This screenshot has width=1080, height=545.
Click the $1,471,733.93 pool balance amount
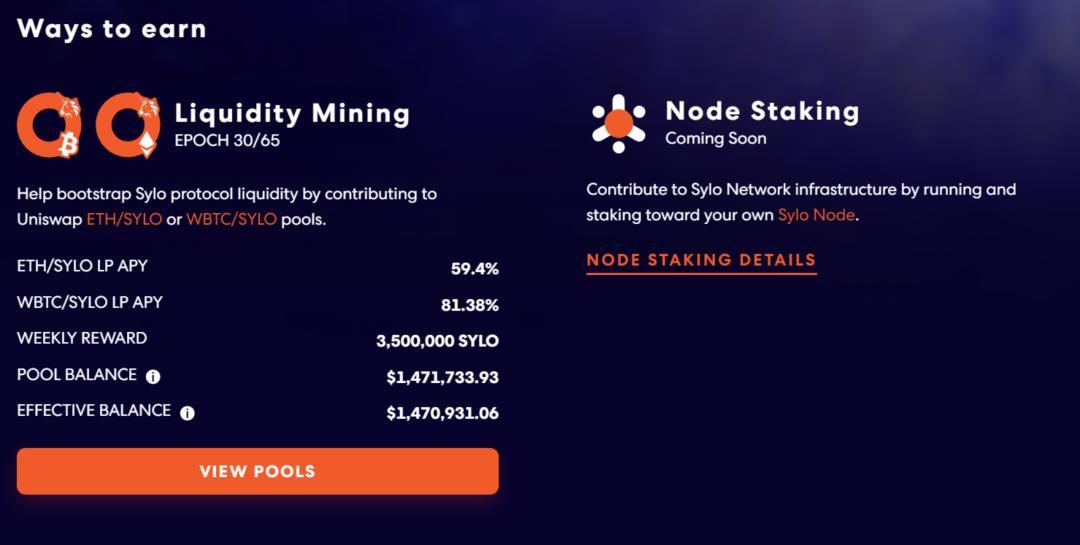point(442,377)
